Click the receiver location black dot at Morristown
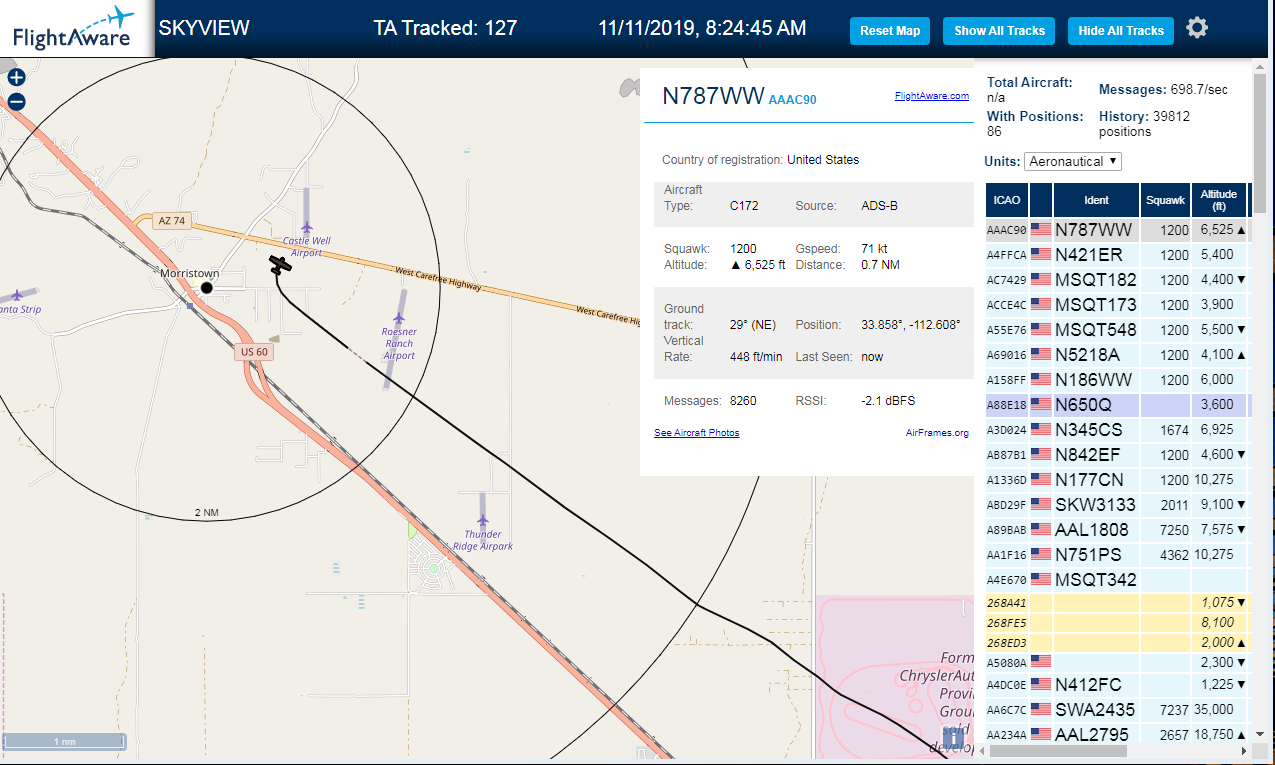This screenshot has width=1275, height=765. [206, 288]
